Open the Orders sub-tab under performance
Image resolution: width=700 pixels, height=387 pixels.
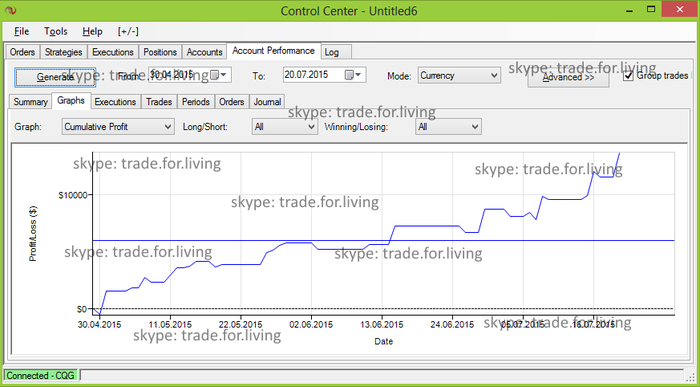pyautogui.click(x=232, y=102)
